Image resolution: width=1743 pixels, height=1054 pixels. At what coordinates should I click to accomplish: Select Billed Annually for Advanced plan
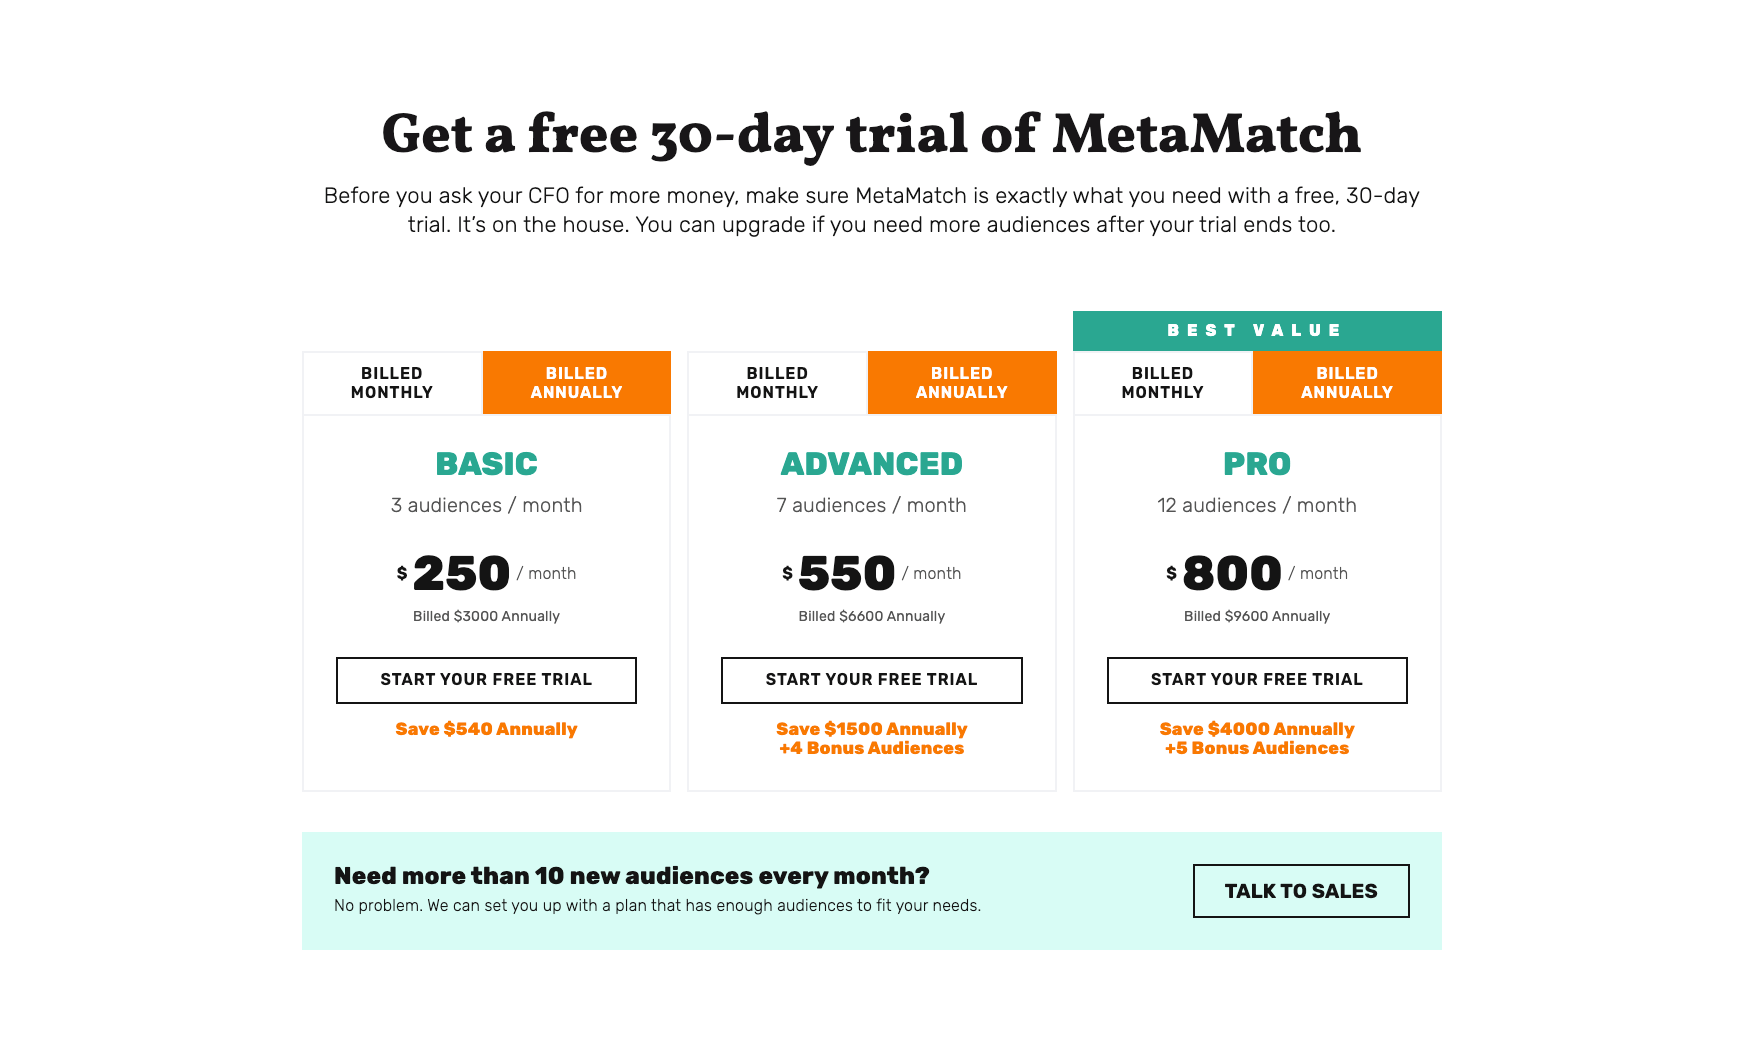pyautogui.click(x=962, y=383)
